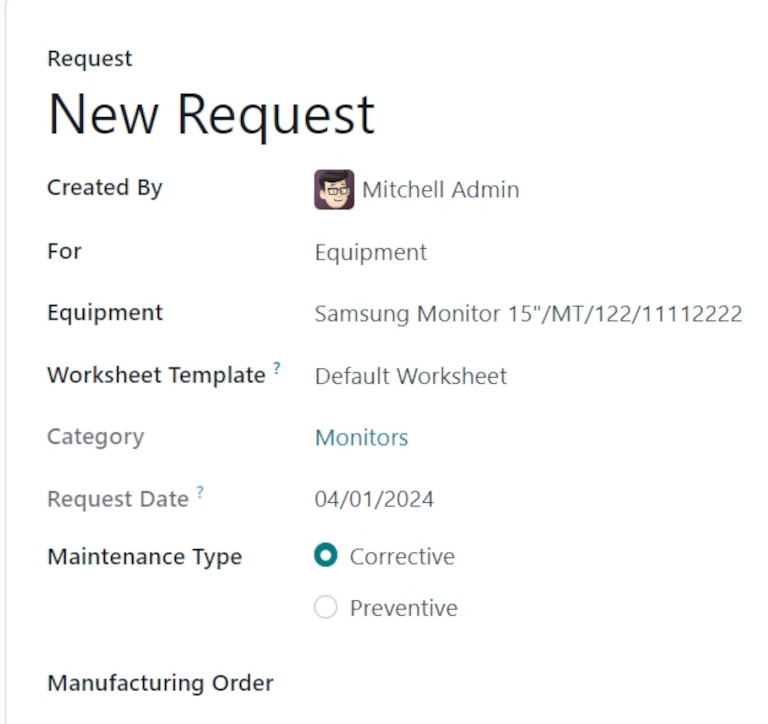This screenshot has height=724, width=768.
Task: Click Mitchell Admin's avatar picture
Action: [x=334, y=189]
